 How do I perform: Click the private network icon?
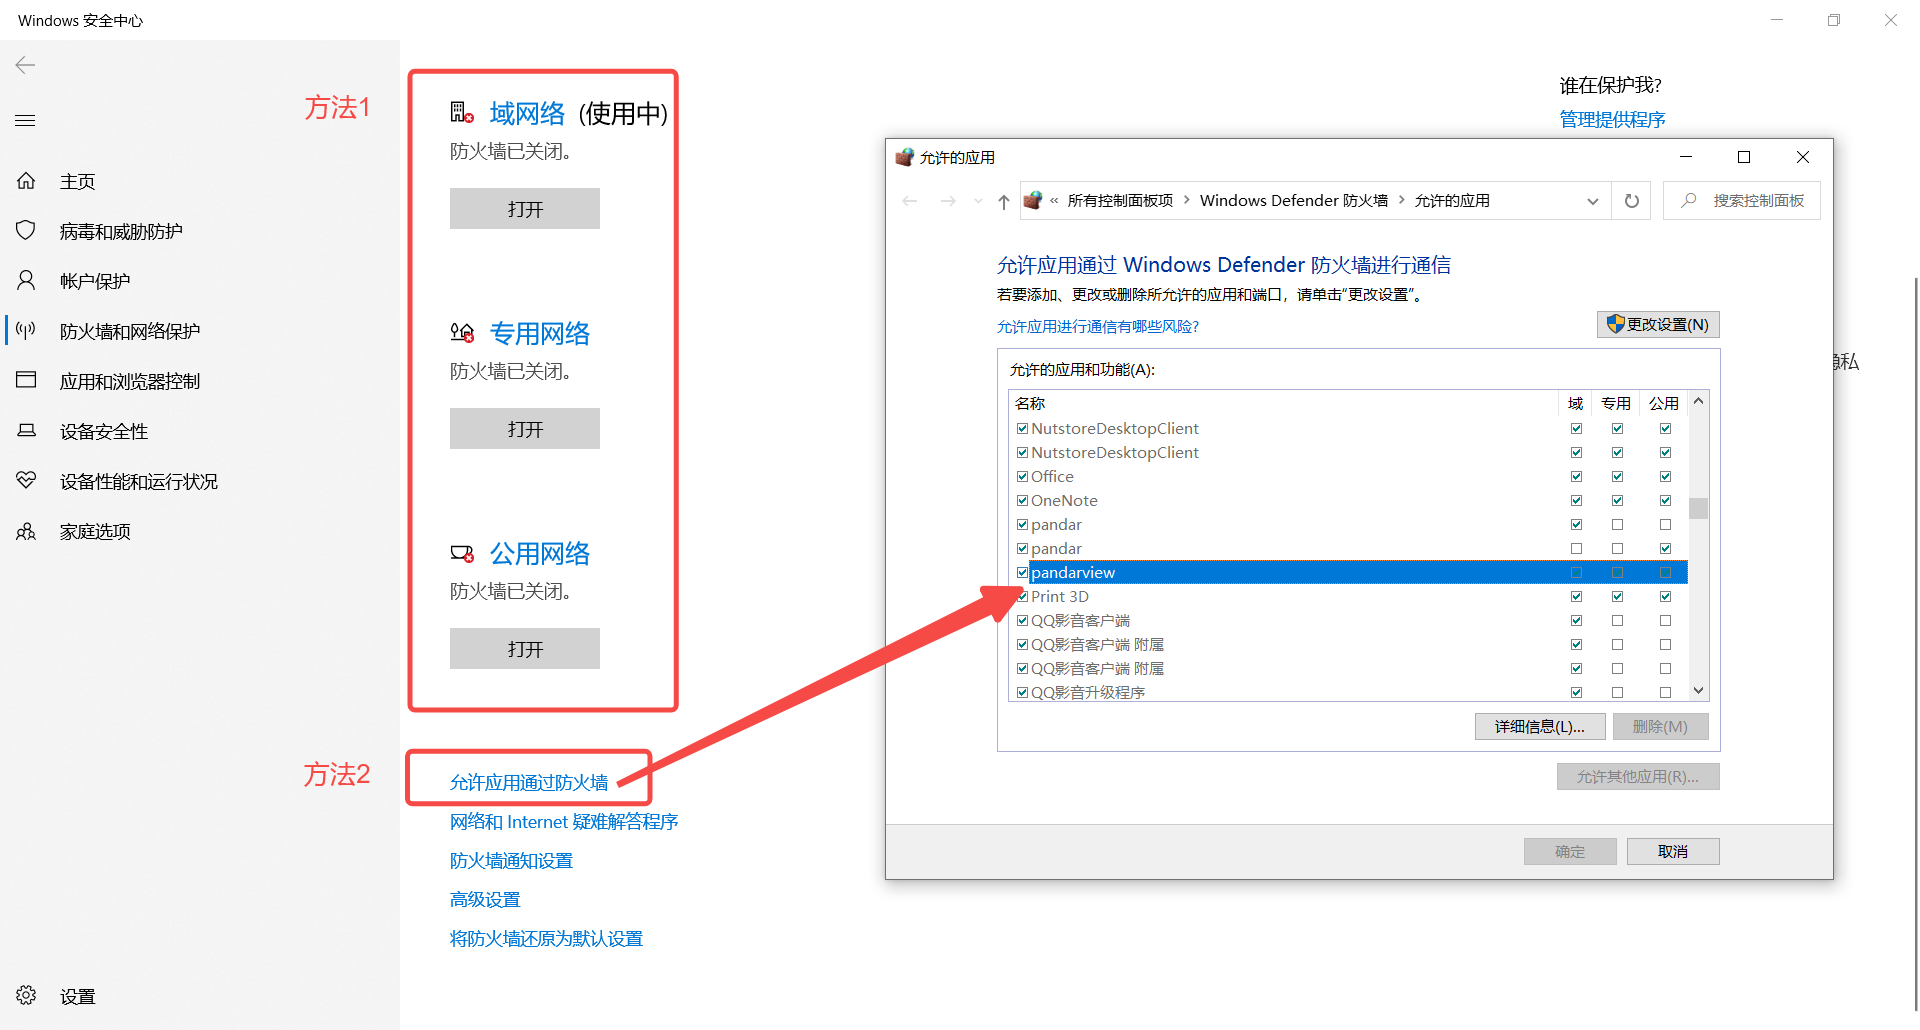(x=462, y=333)
